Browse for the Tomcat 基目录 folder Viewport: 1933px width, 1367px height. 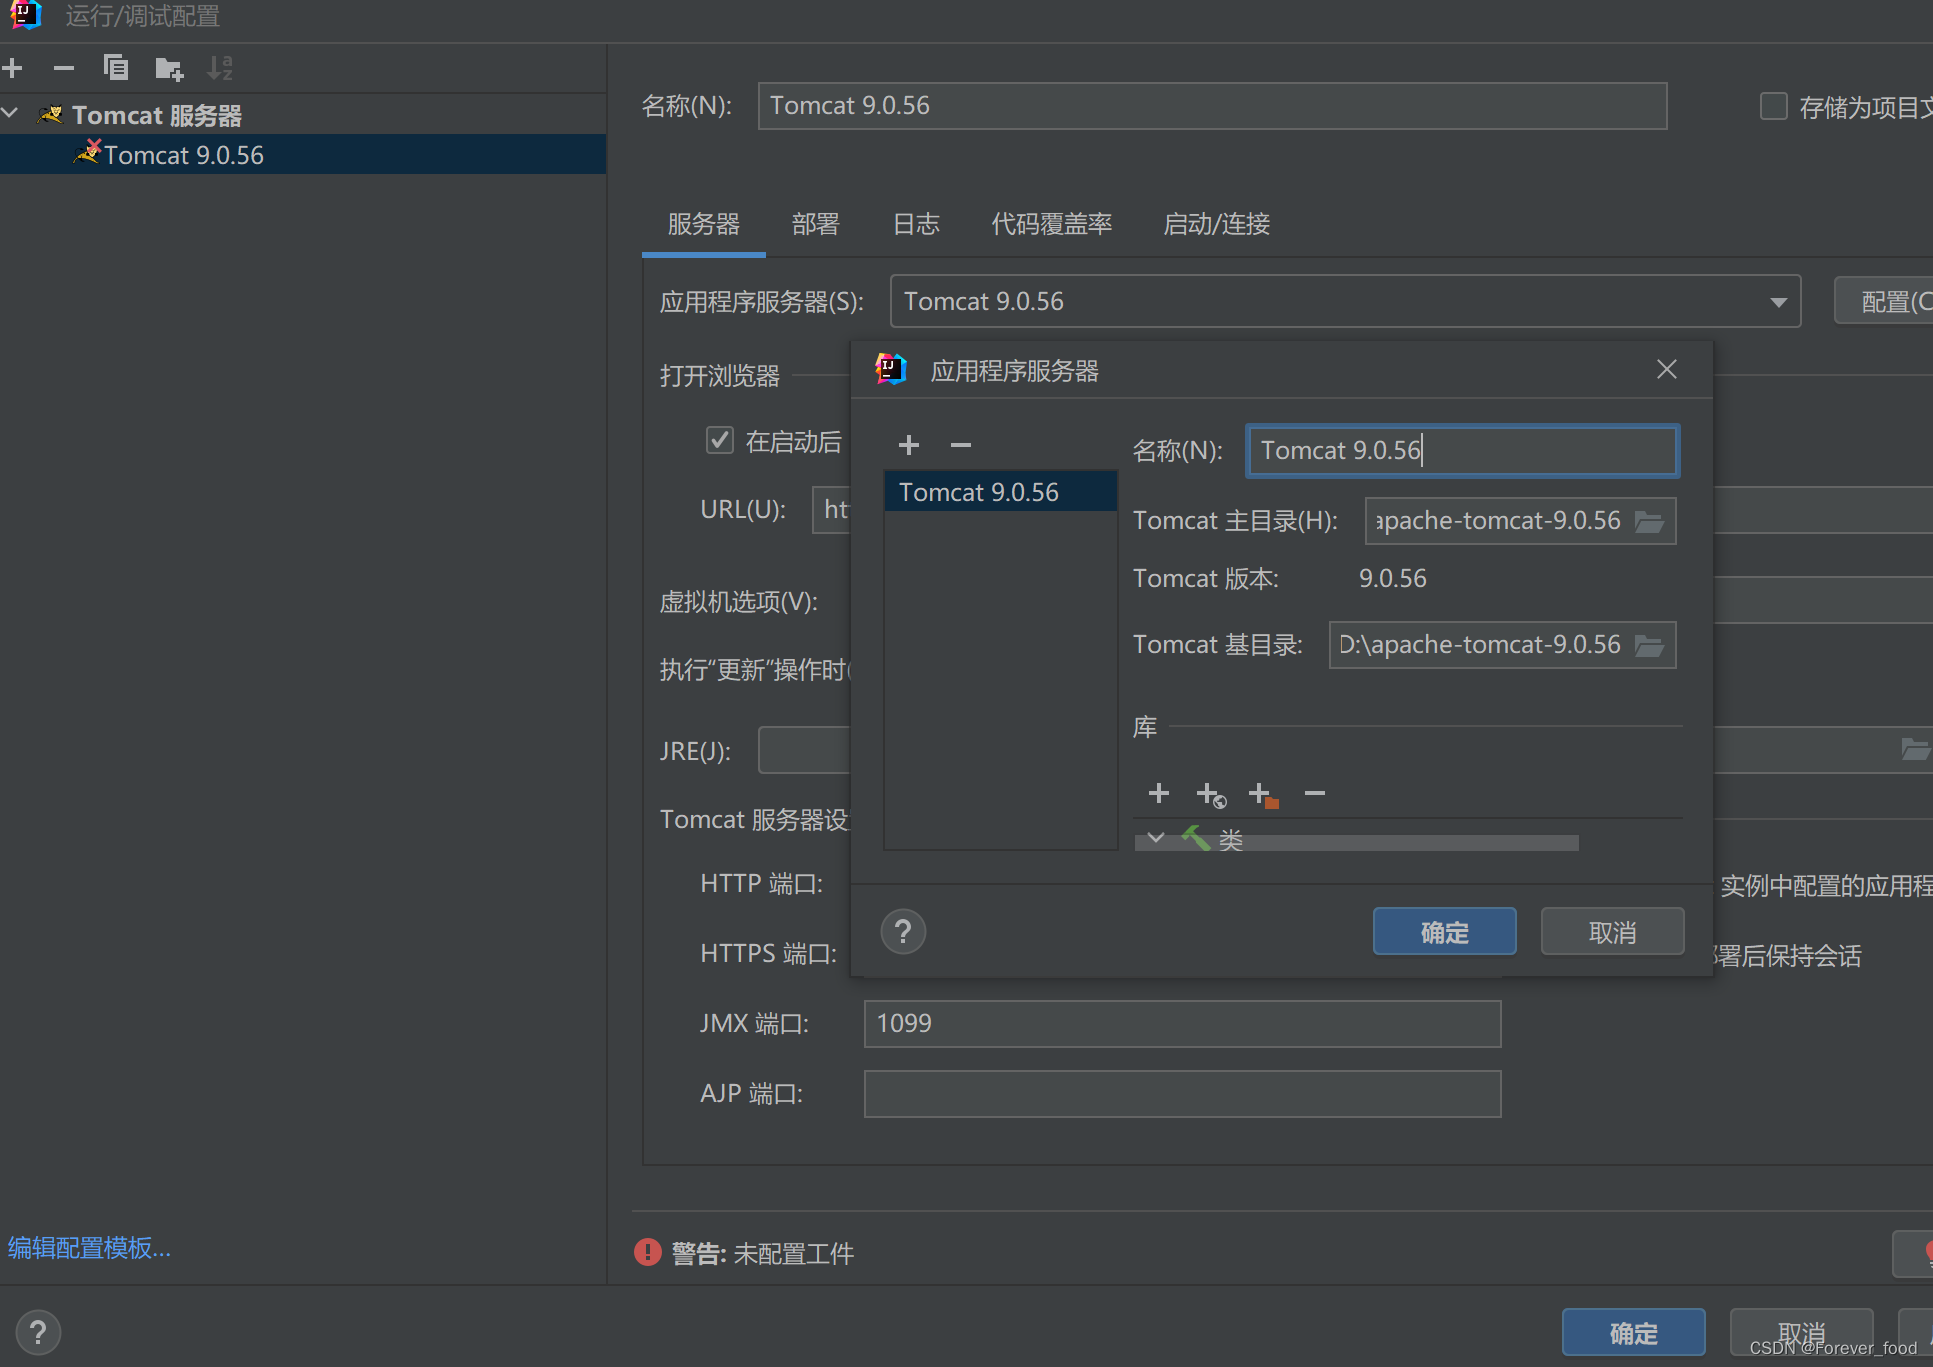coord(1649,646)
